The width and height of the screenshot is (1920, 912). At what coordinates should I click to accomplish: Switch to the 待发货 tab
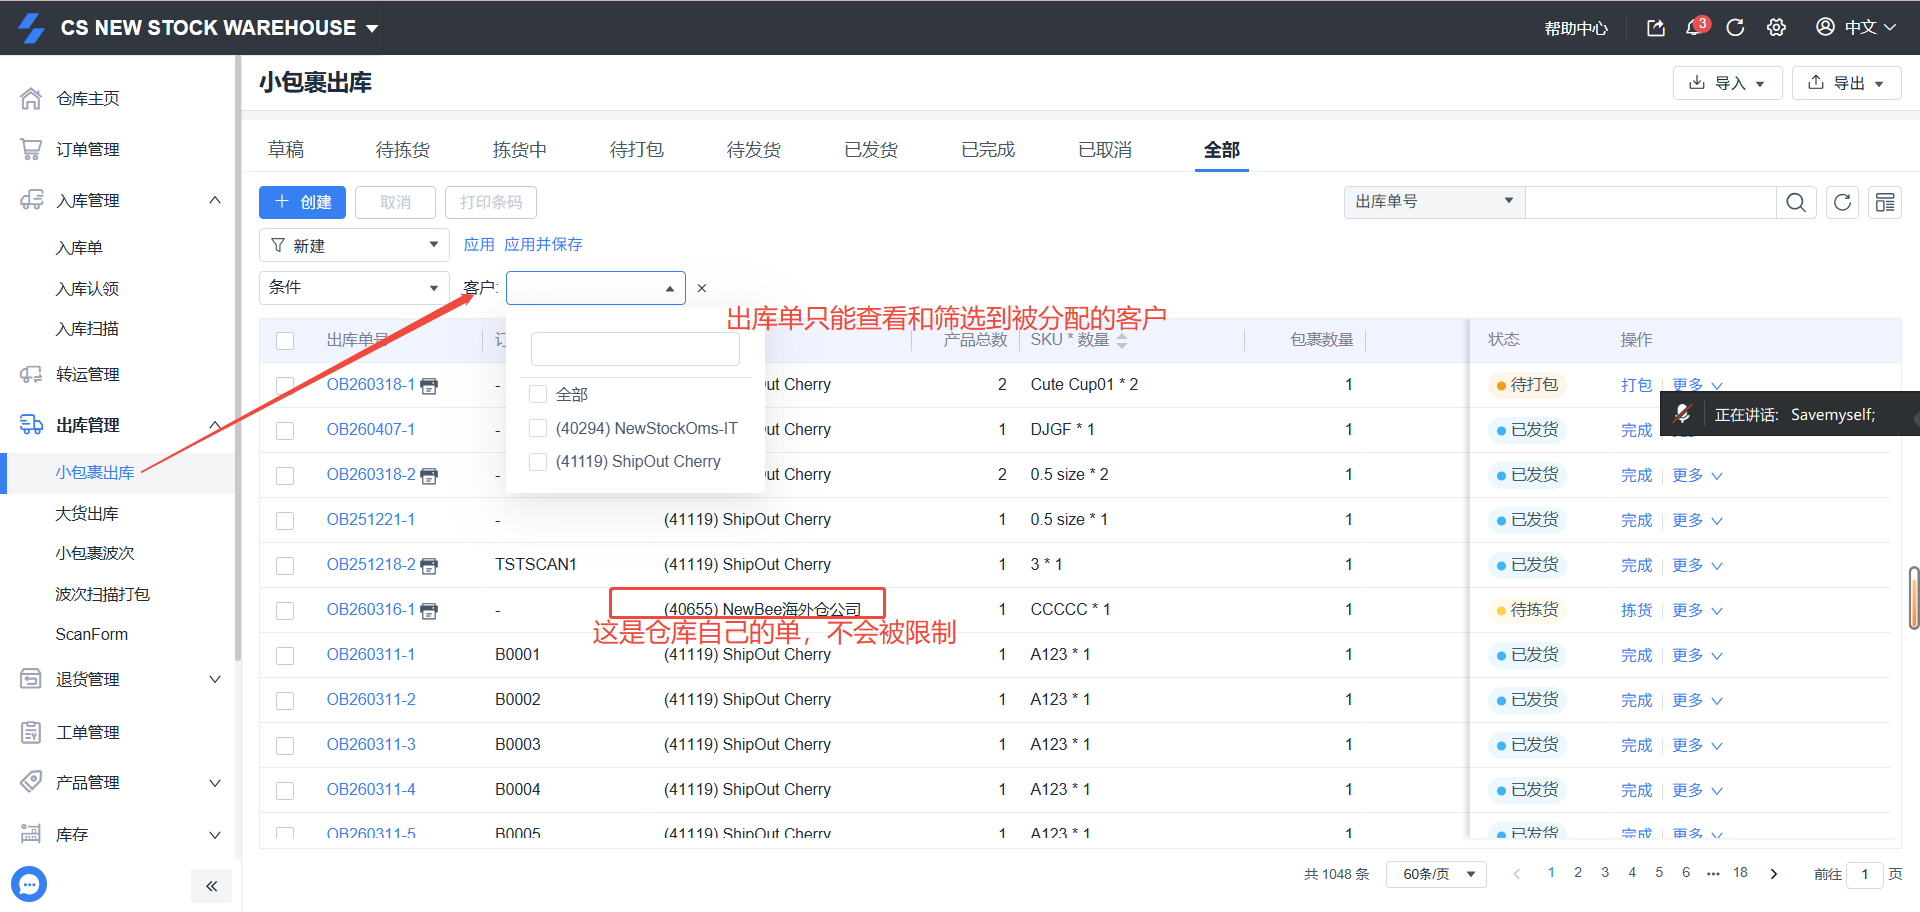coord(753,150)
